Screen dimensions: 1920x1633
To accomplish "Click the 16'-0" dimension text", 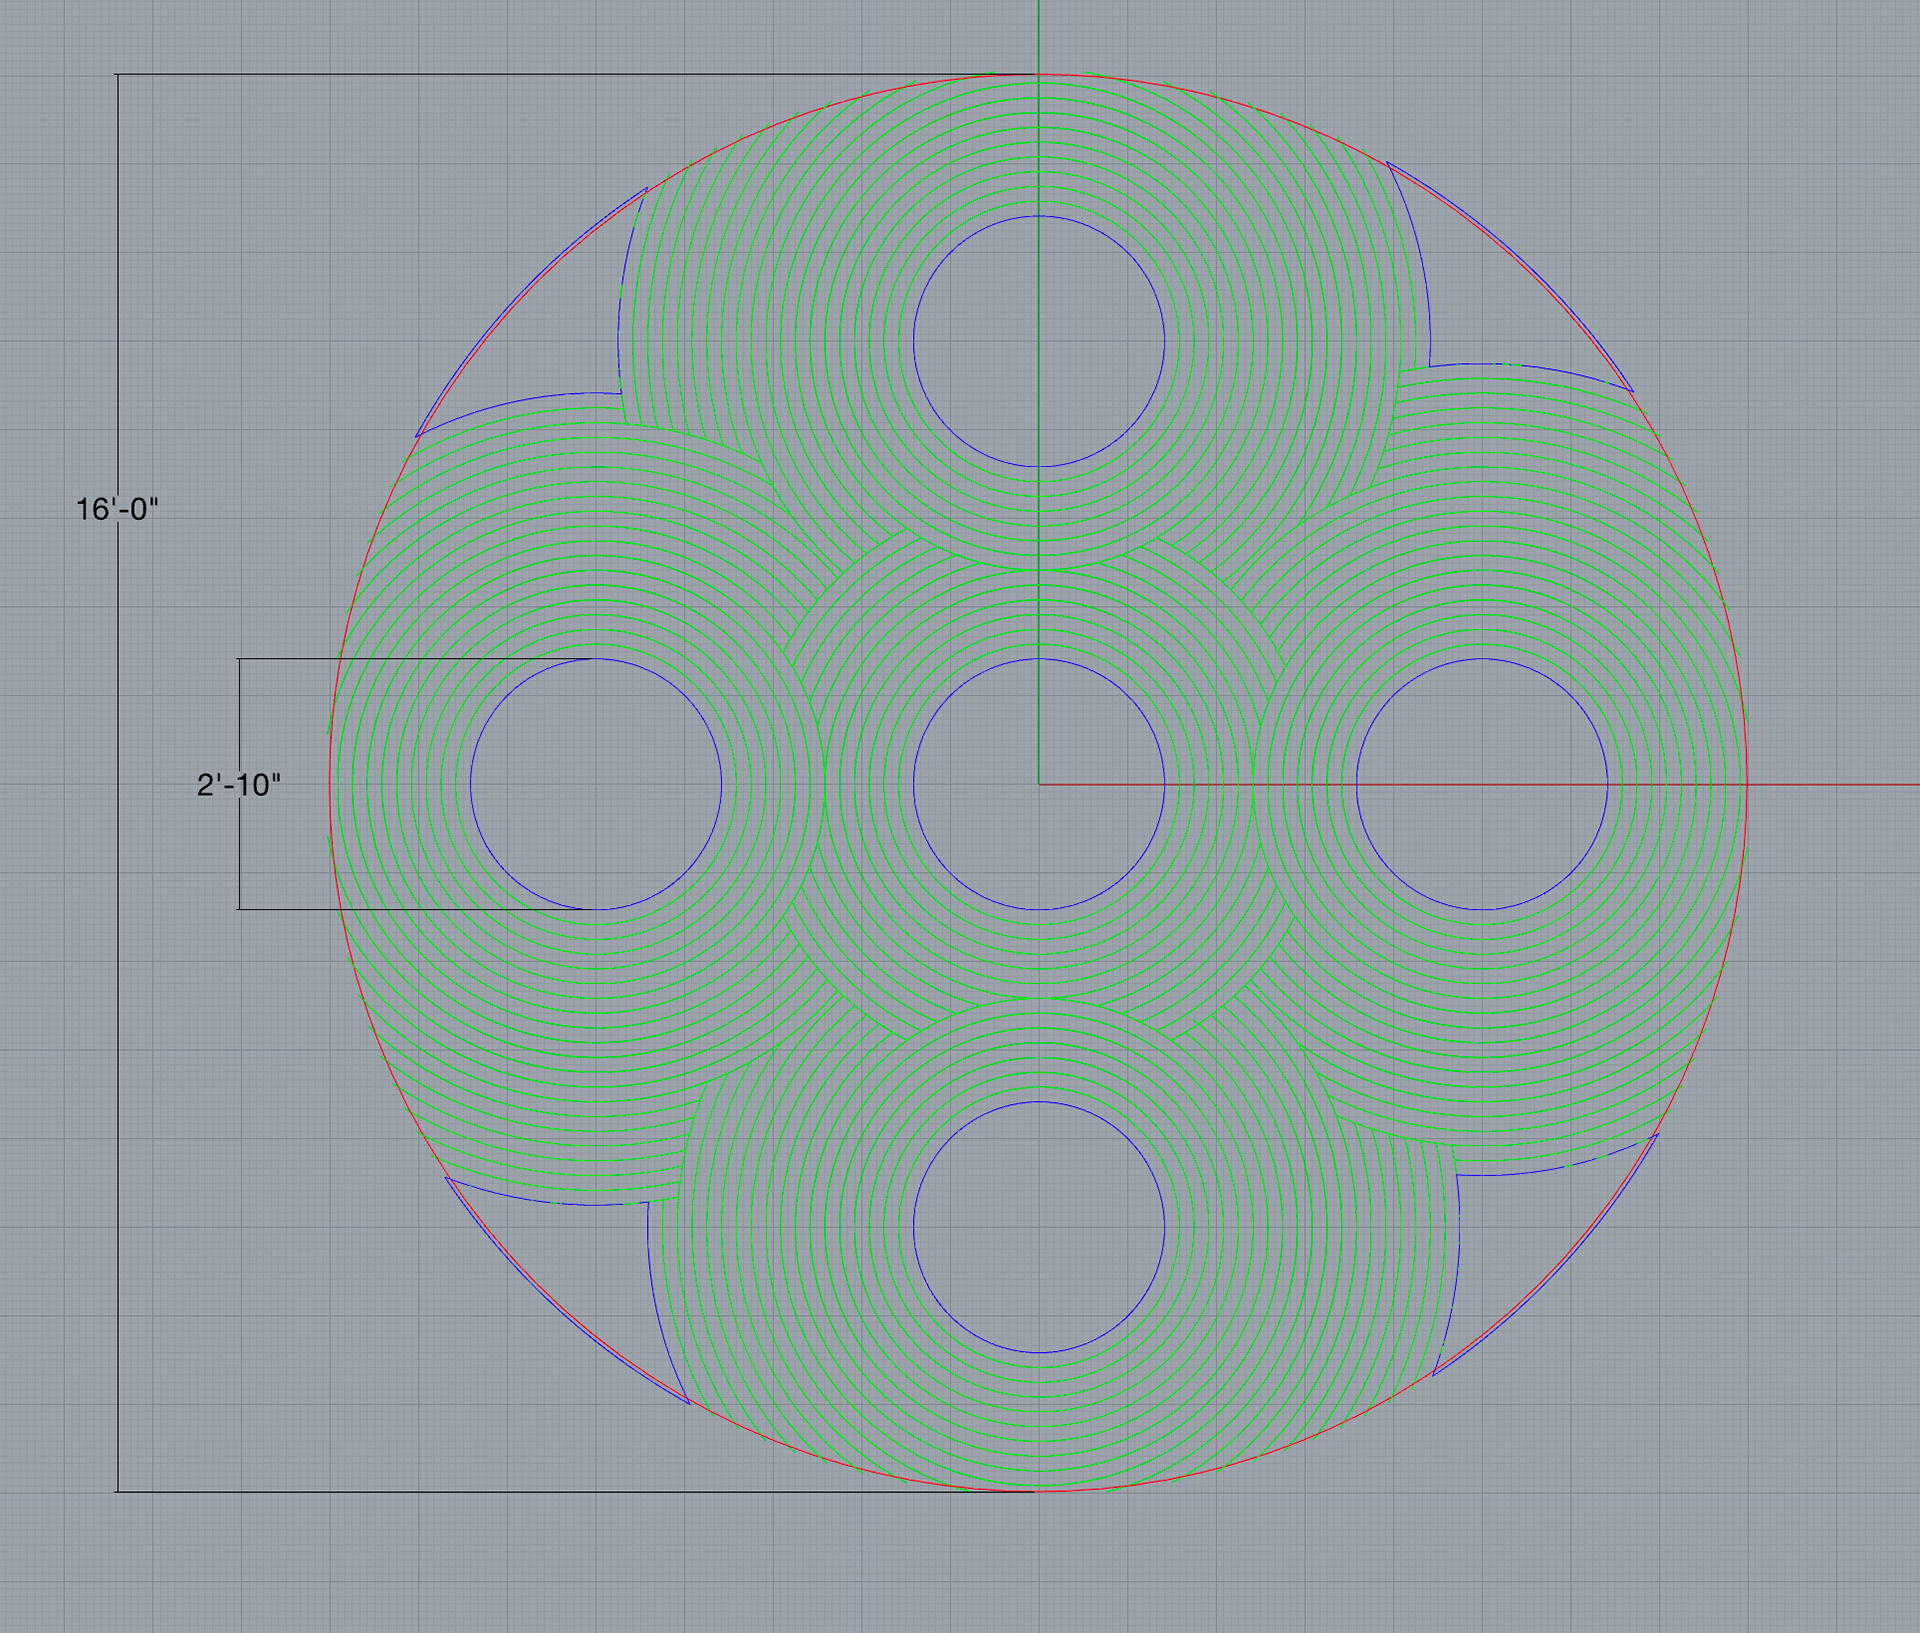I will (117, 510).
